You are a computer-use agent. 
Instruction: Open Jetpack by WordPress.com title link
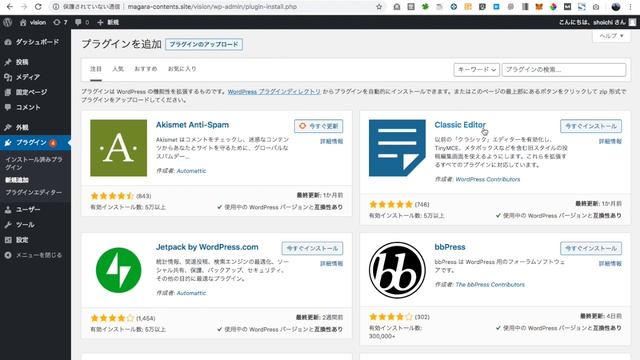point(207,247)
